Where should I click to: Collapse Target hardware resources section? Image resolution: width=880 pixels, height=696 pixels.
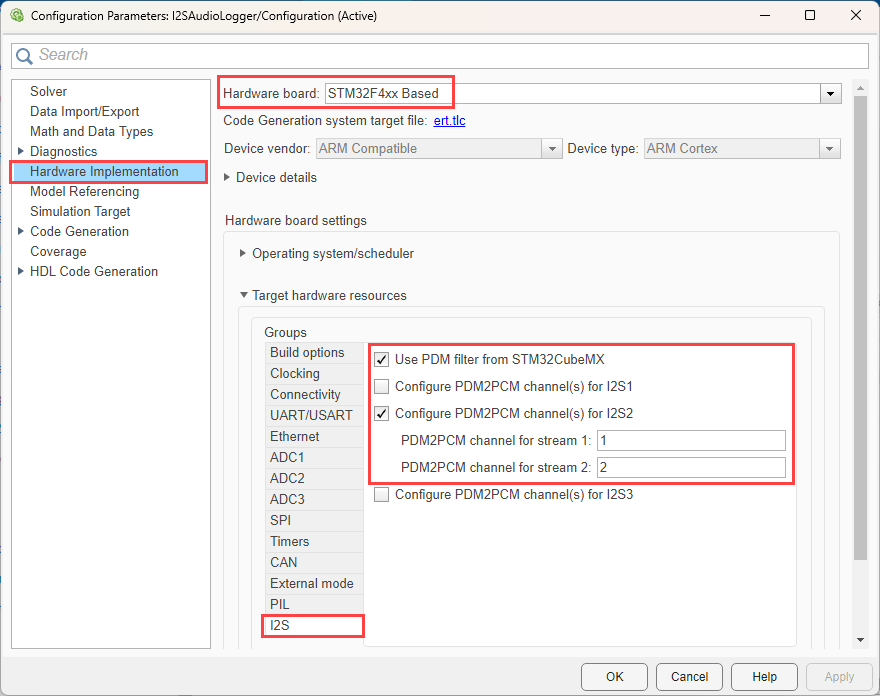click(x=243, y=296)
